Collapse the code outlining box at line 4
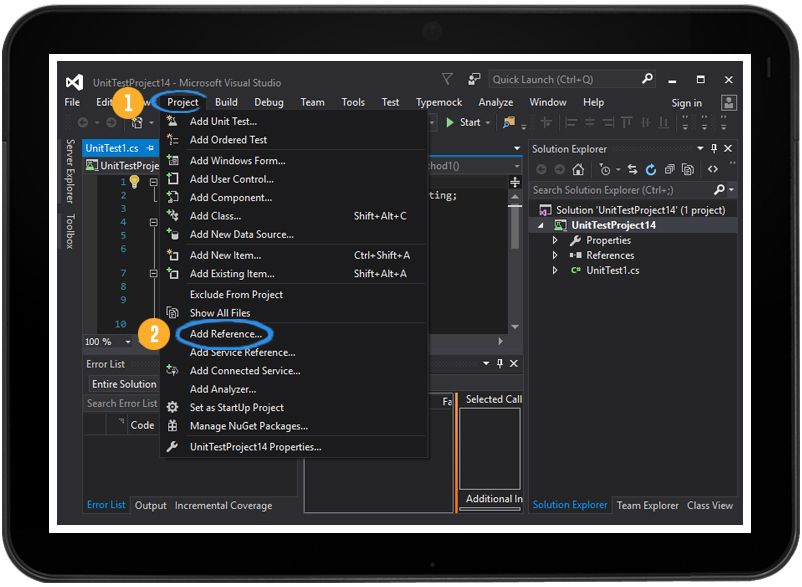Image resolution: width=802 pixels, height=587 pixels. (x=153, y=222)
